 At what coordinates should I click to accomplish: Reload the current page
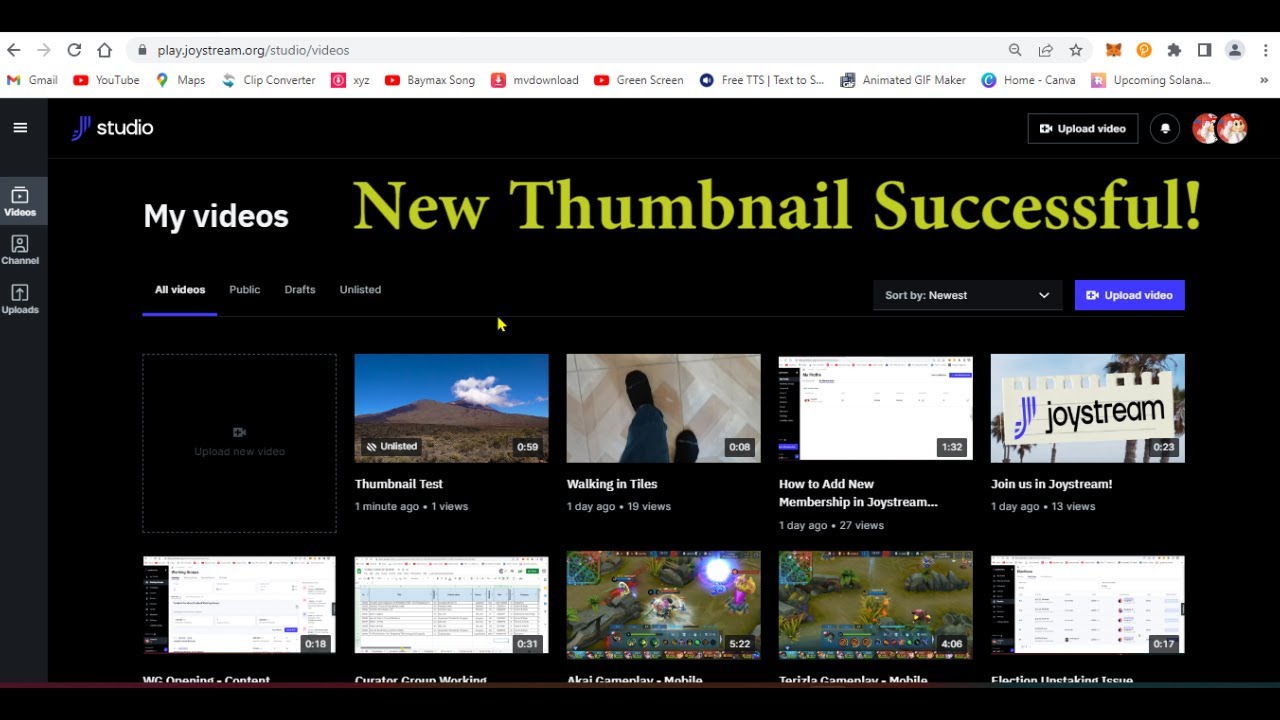[74, 50]
